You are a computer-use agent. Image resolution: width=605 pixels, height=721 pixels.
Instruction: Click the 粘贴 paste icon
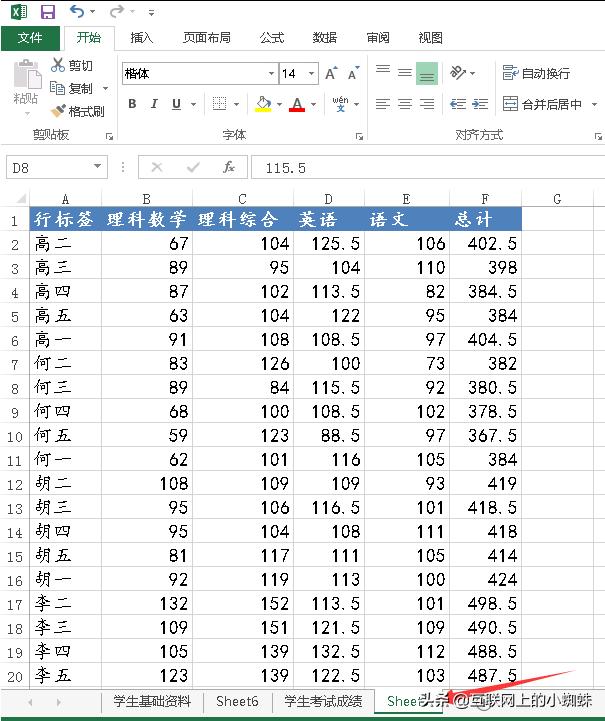coord(27,74)
